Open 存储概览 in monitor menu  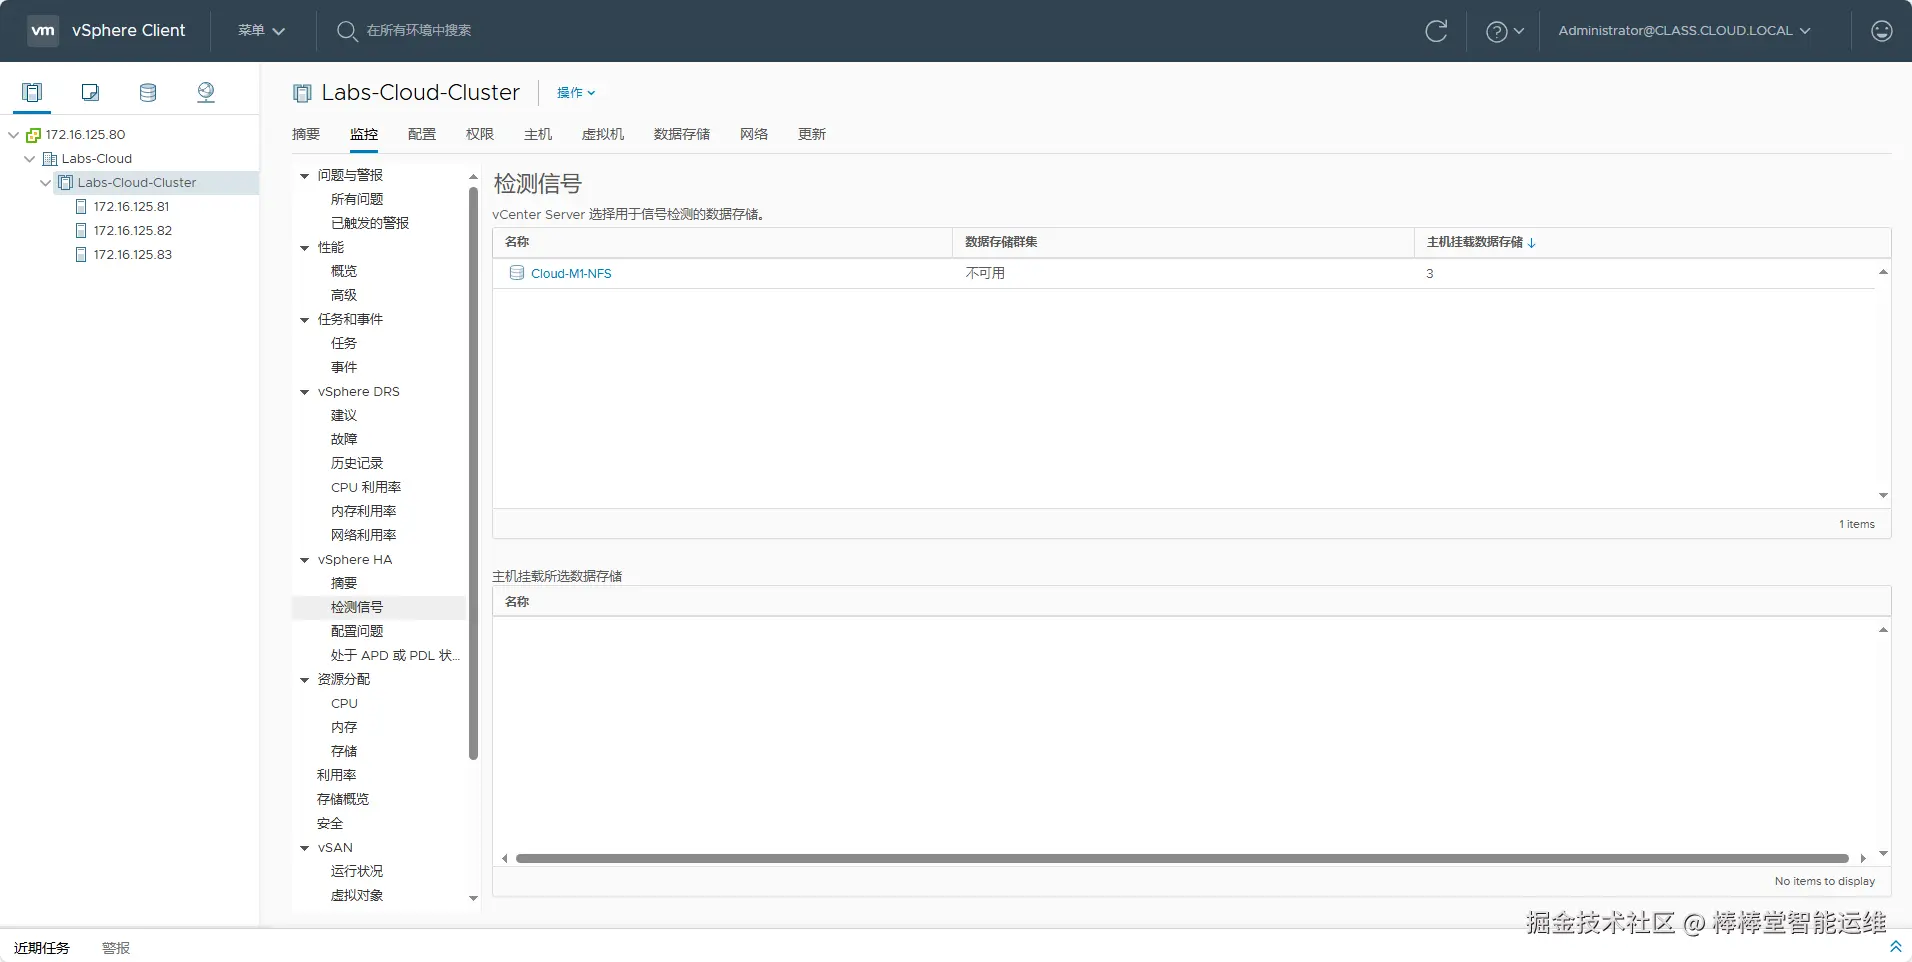coord(343,800)
